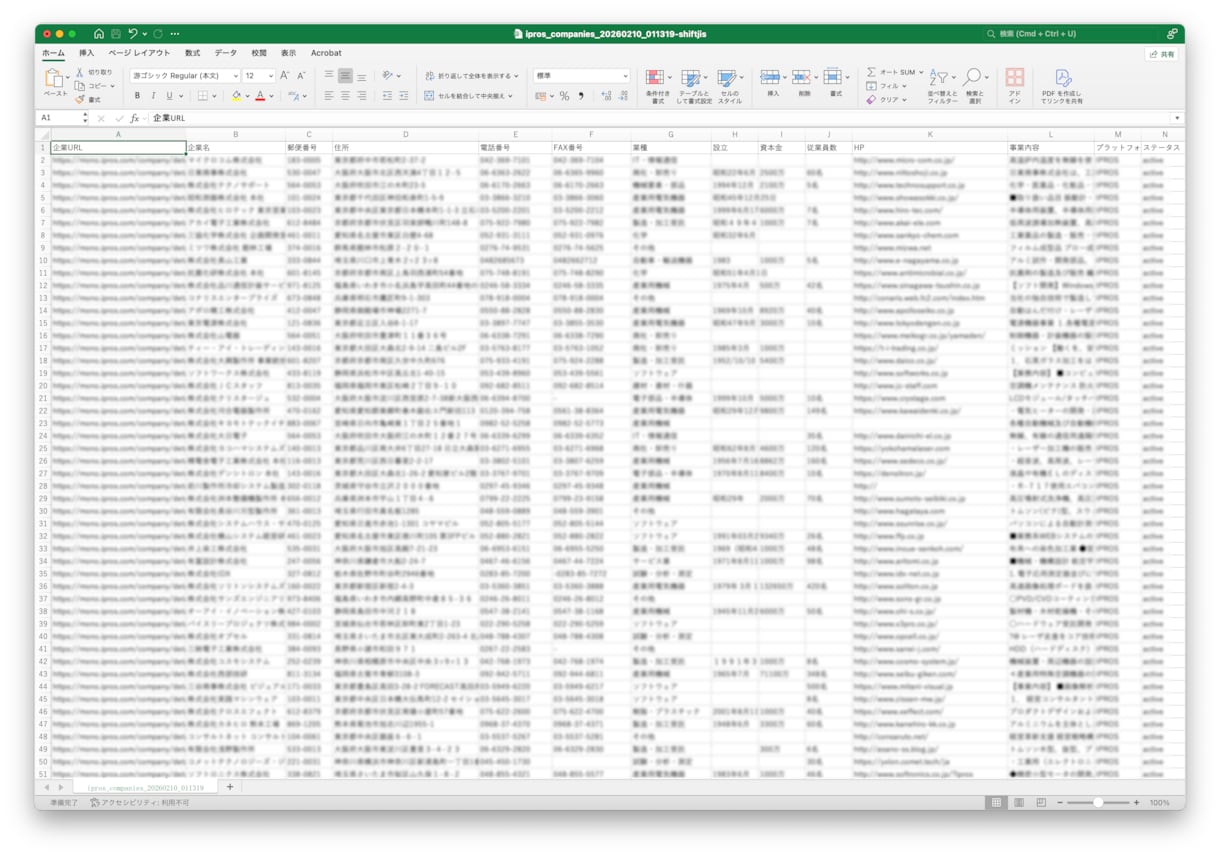Click insert cells (挿入) icon
Viewport: 1220px width, 856px height.
pyautogui.click(x=769, y=77)
